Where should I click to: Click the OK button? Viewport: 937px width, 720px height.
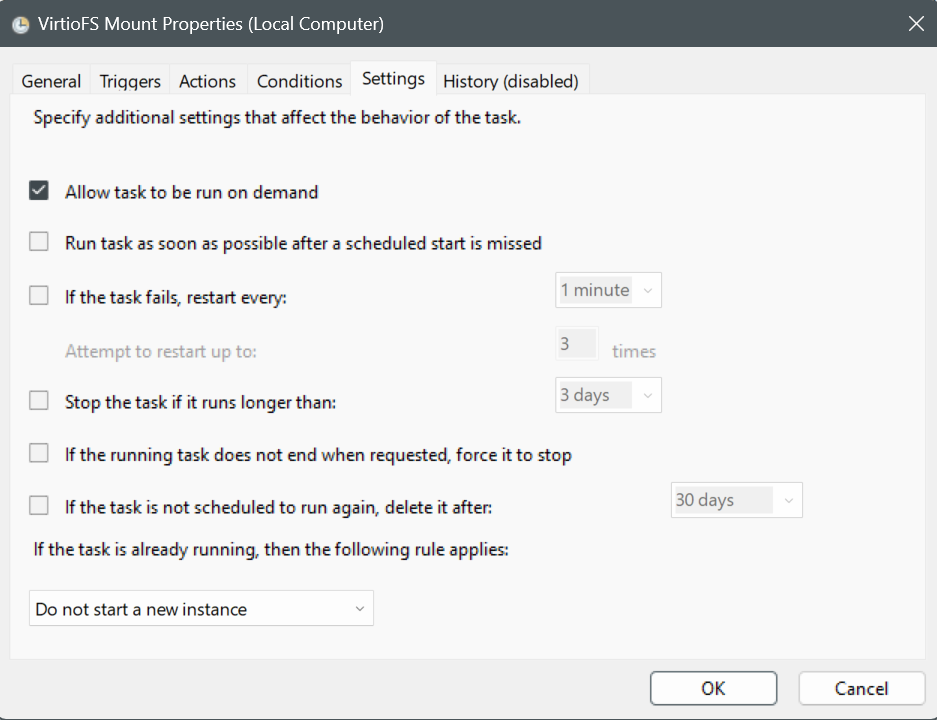tap(714, 688)
